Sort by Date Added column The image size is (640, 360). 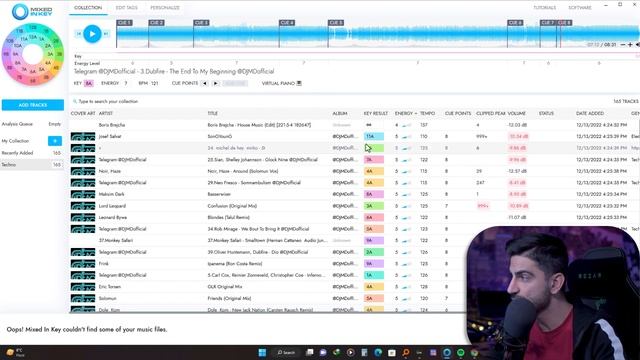coord(590,113)
